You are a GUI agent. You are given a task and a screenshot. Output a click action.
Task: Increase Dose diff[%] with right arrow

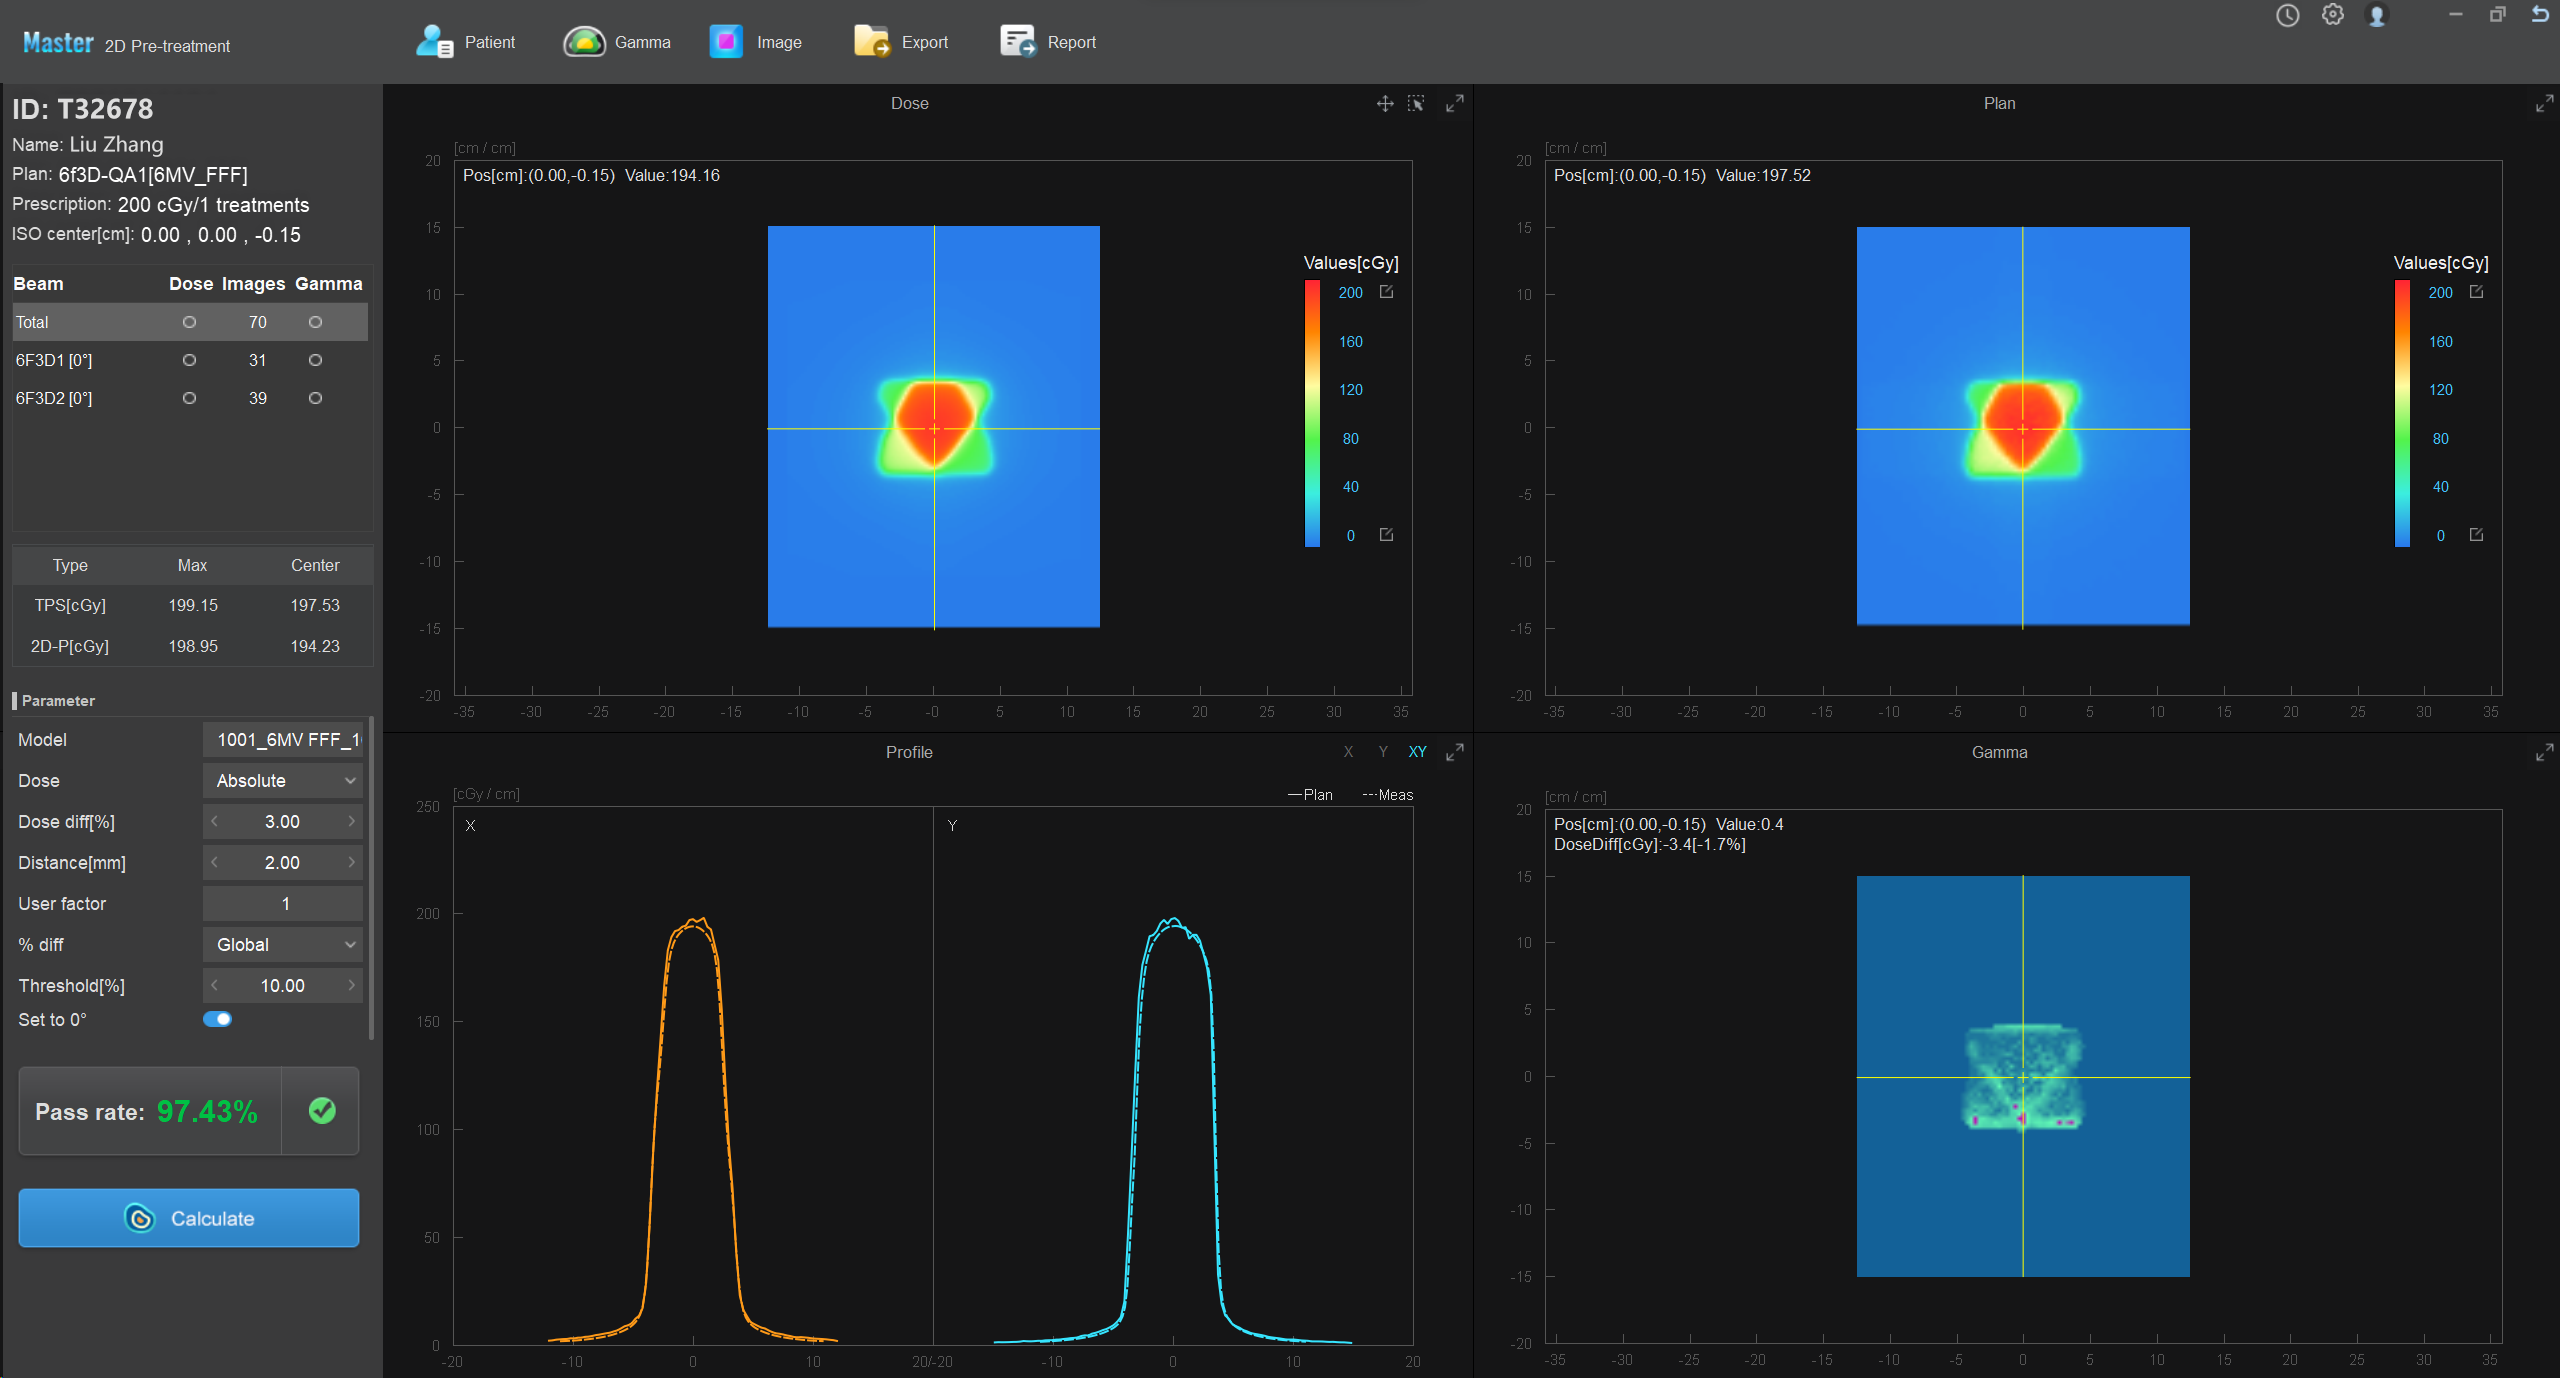[351, 822]
